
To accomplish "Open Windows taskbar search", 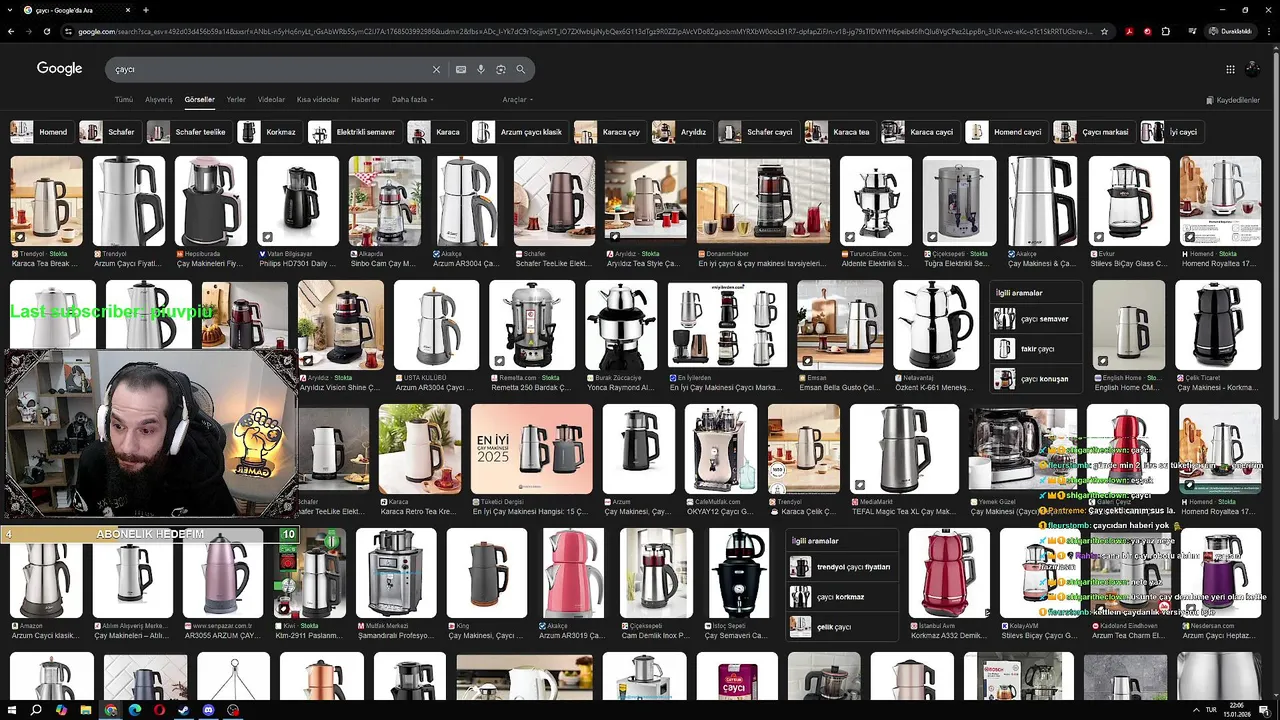I will coord(36,710).
